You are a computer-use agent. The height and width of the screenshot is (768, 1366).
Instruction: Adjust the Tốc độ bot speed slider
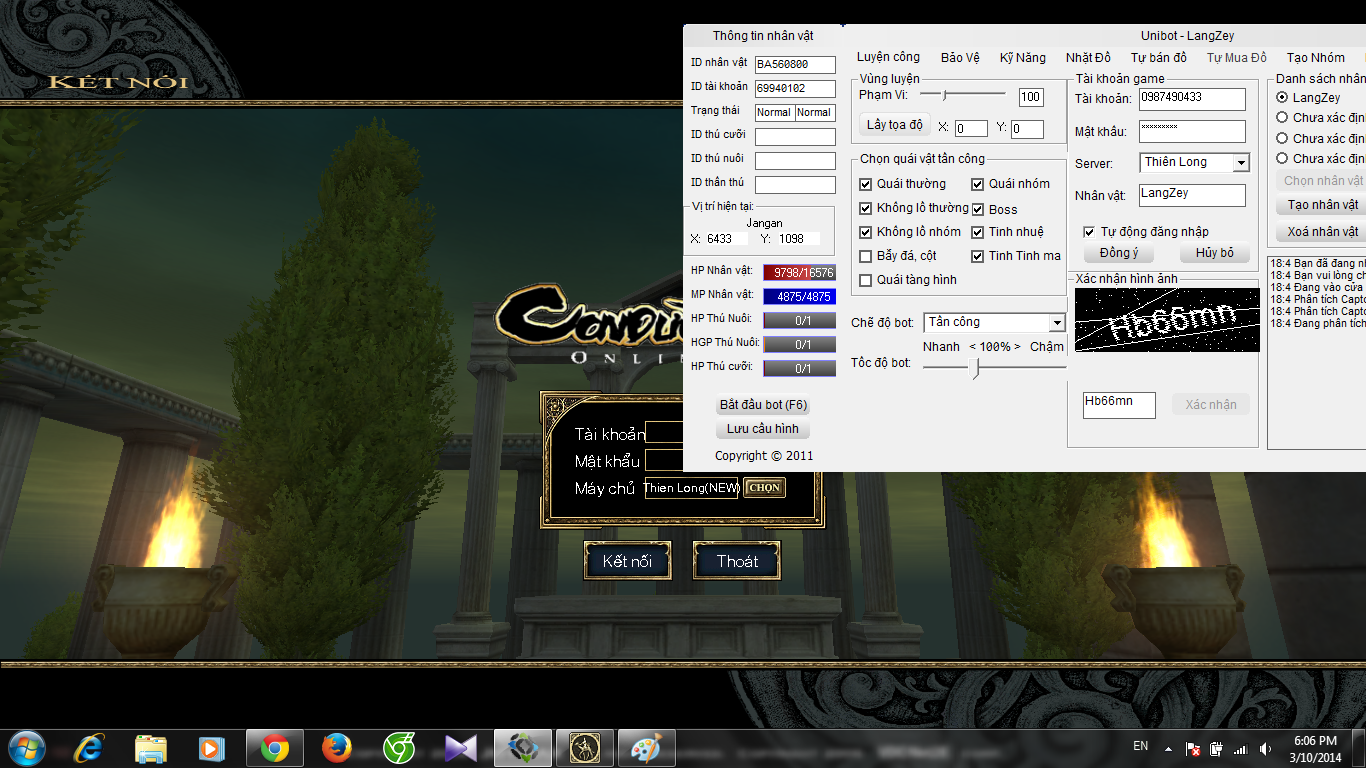976,368
